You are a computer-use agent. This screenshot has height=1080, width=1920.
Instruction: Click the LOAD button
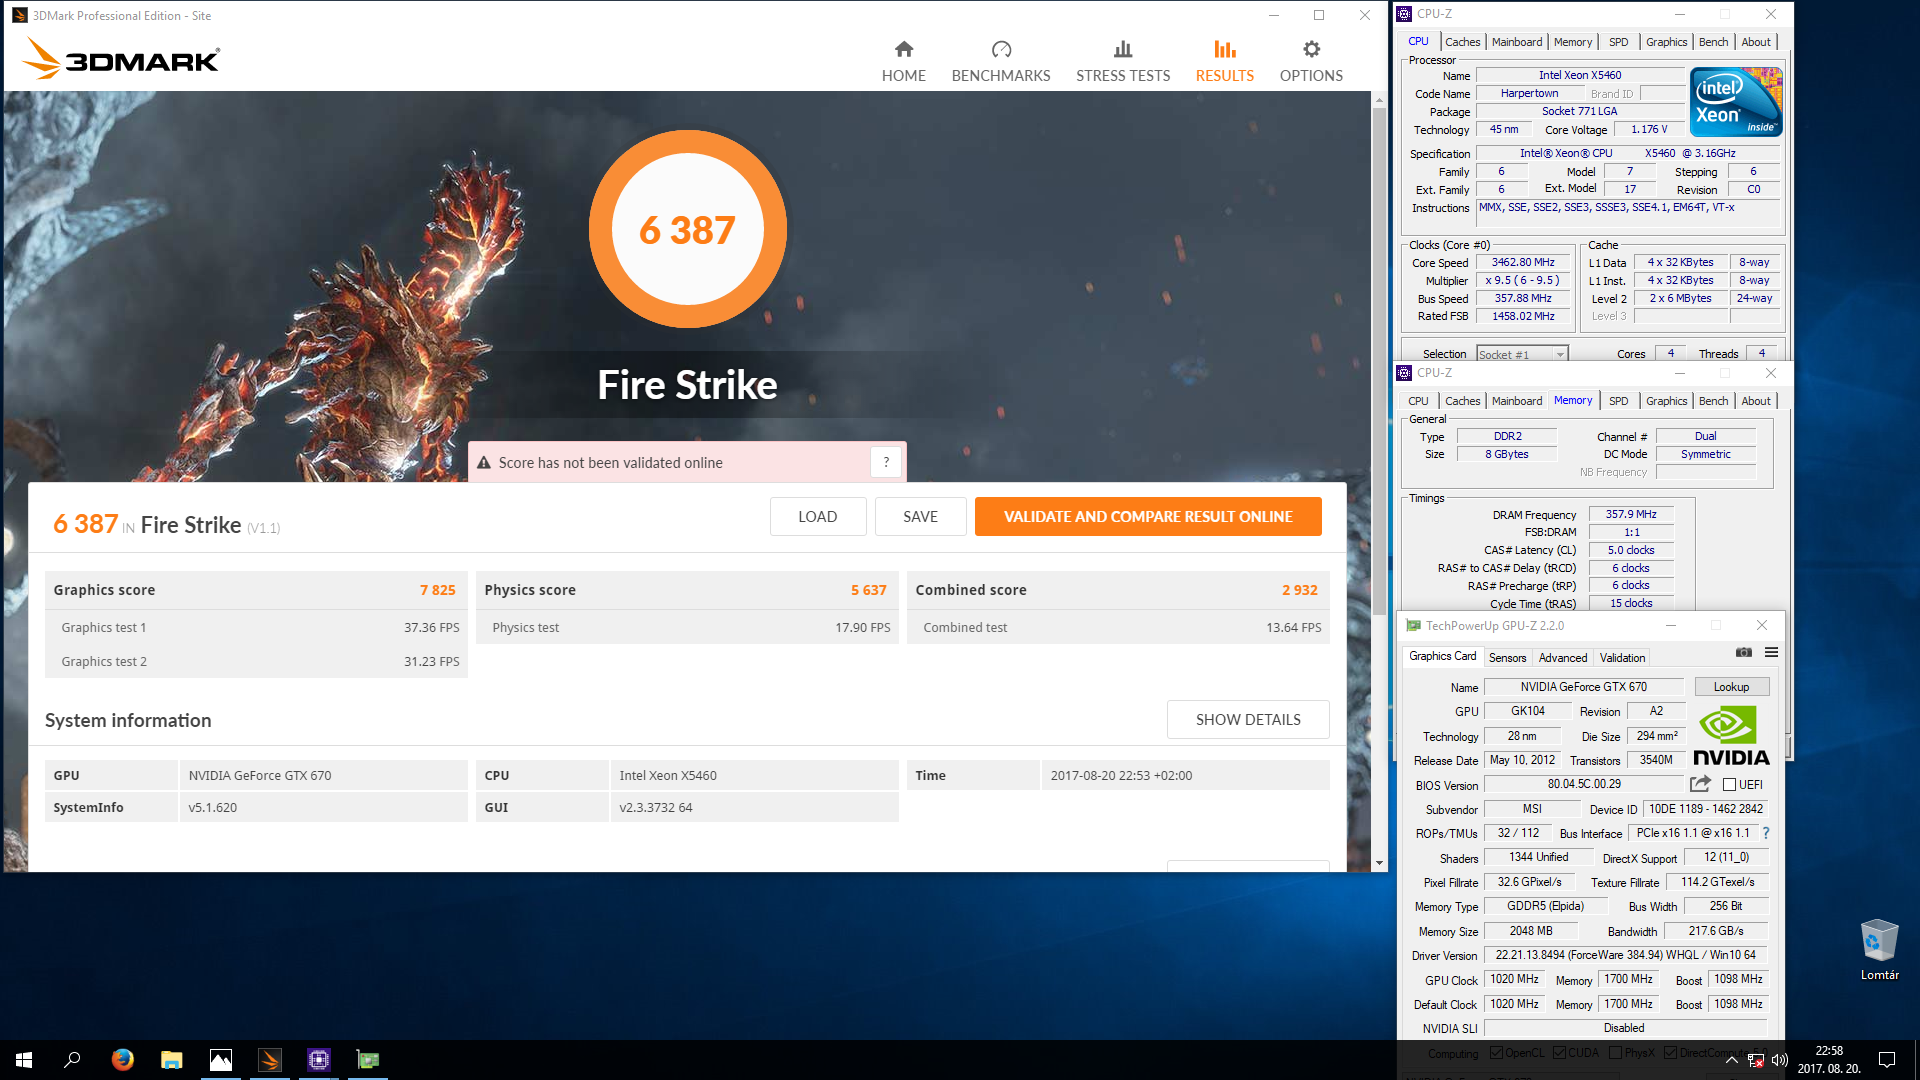tap(817, 516)
